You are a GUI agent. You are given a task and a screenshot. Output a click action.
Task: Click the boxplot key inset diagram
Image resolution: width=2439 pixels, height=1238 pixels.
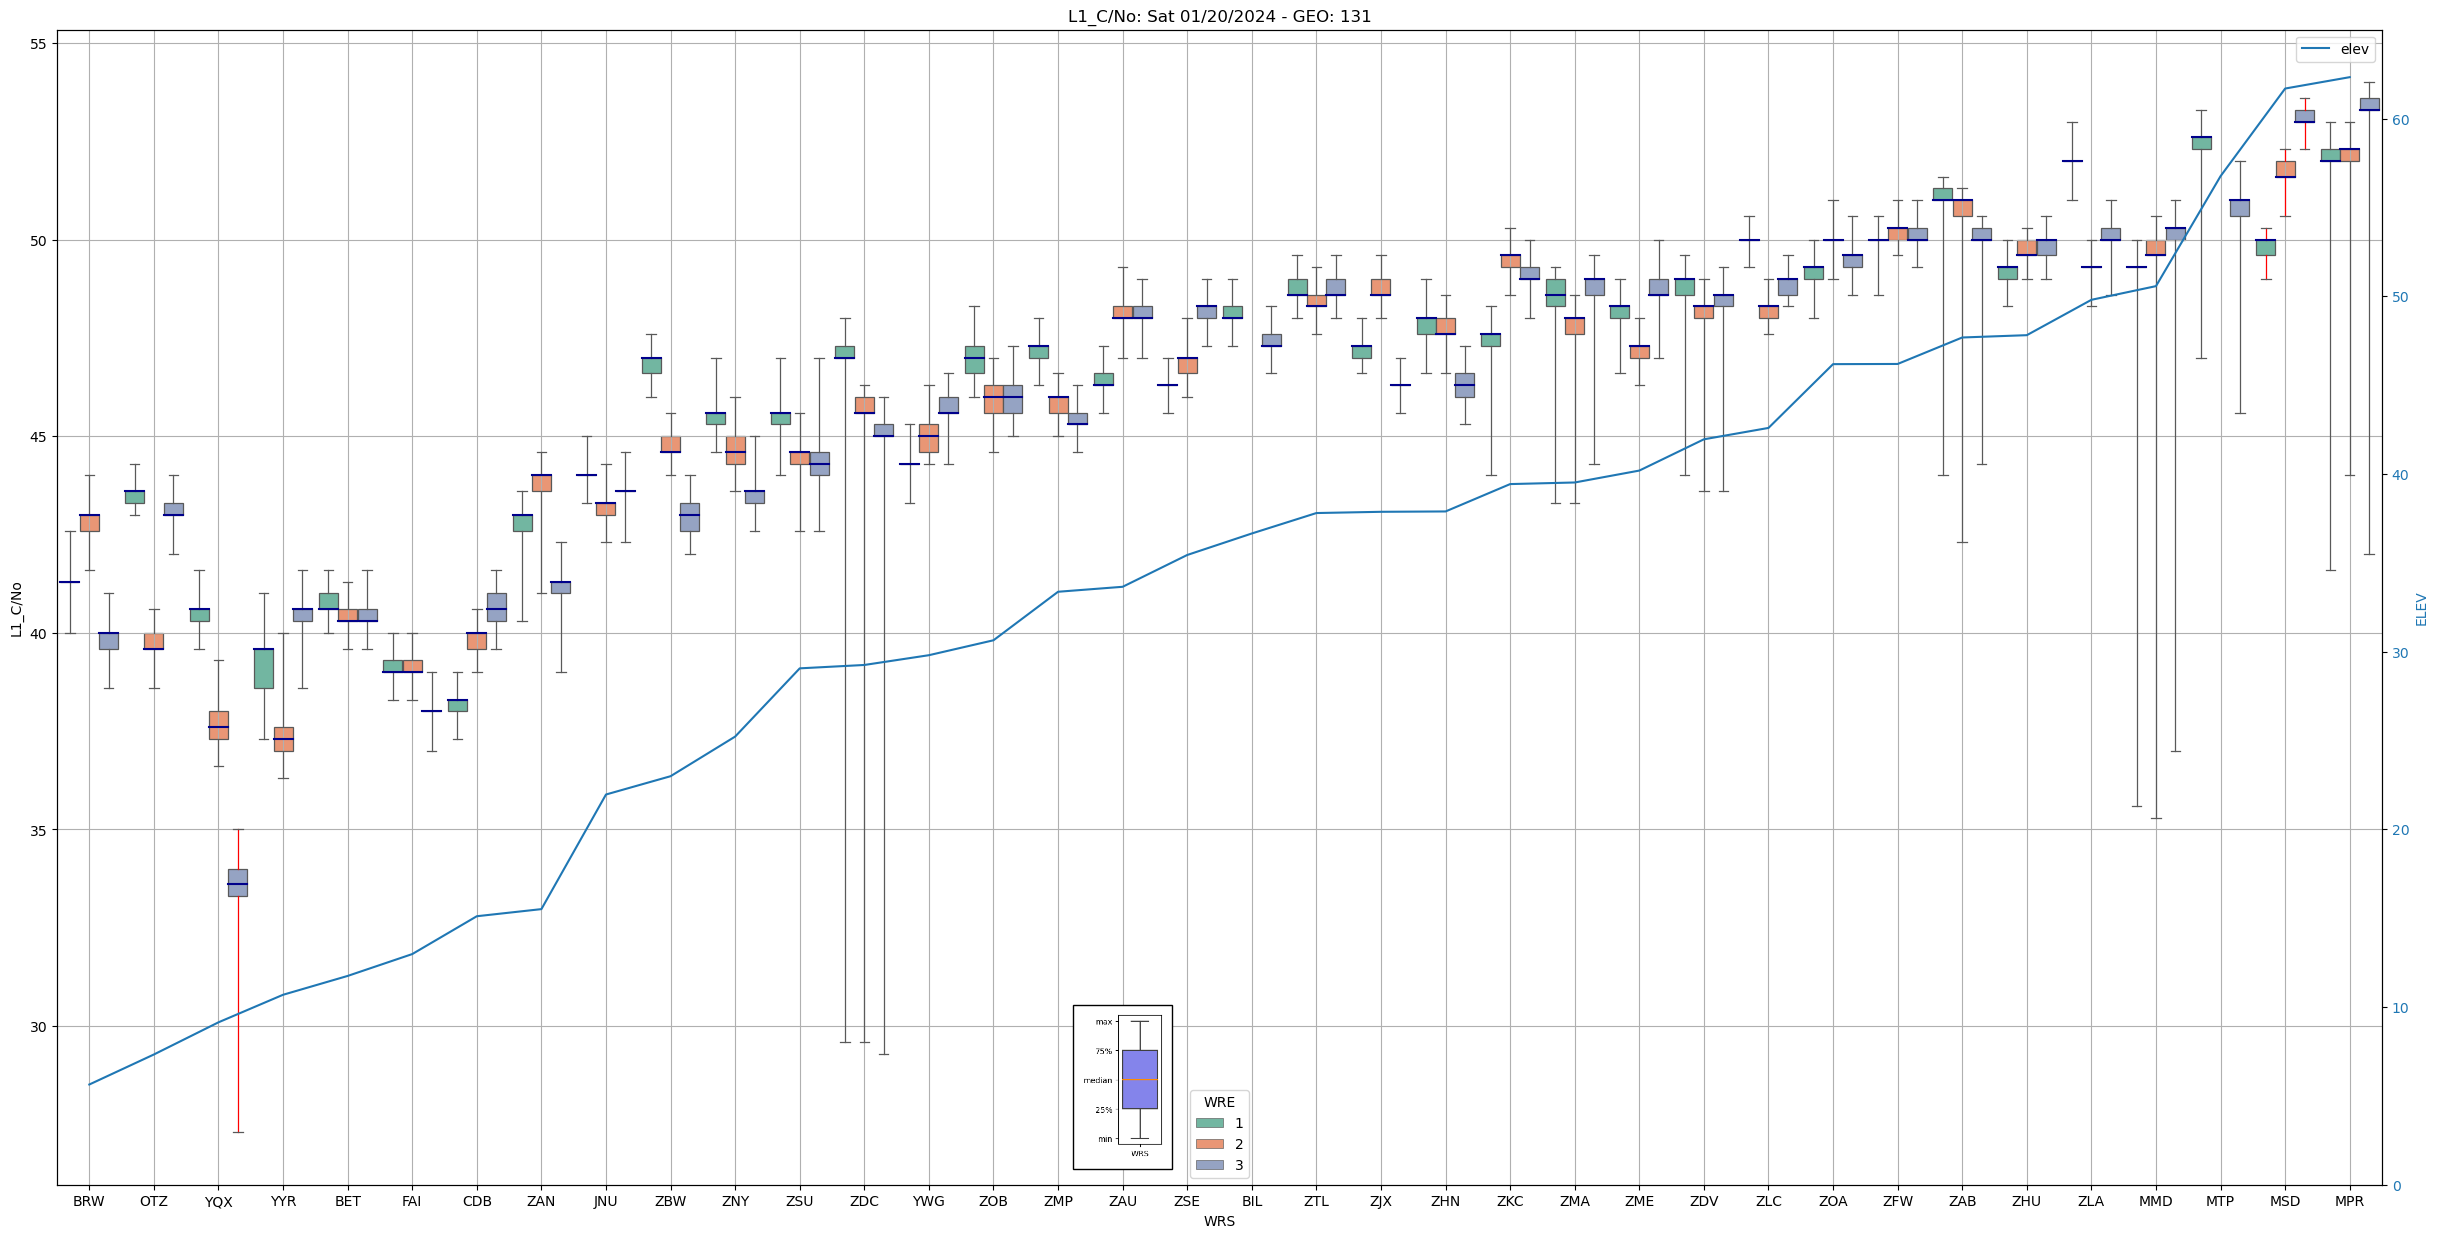1123,1087
